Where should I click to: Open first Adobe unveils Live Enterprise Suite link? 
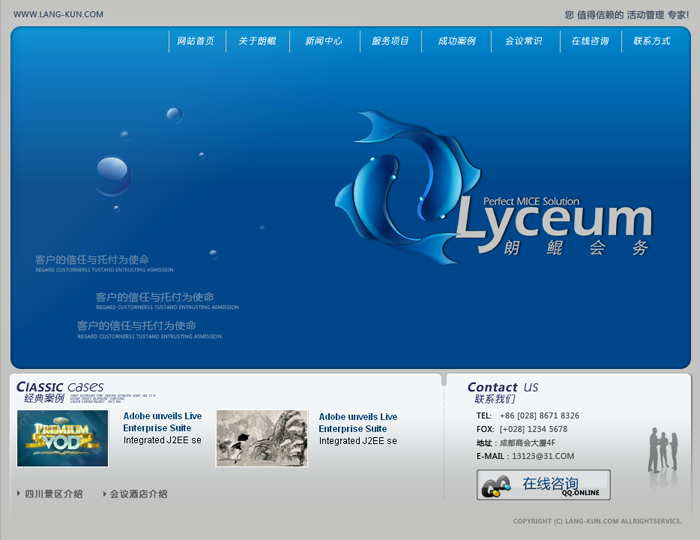[x=162, y=422]
